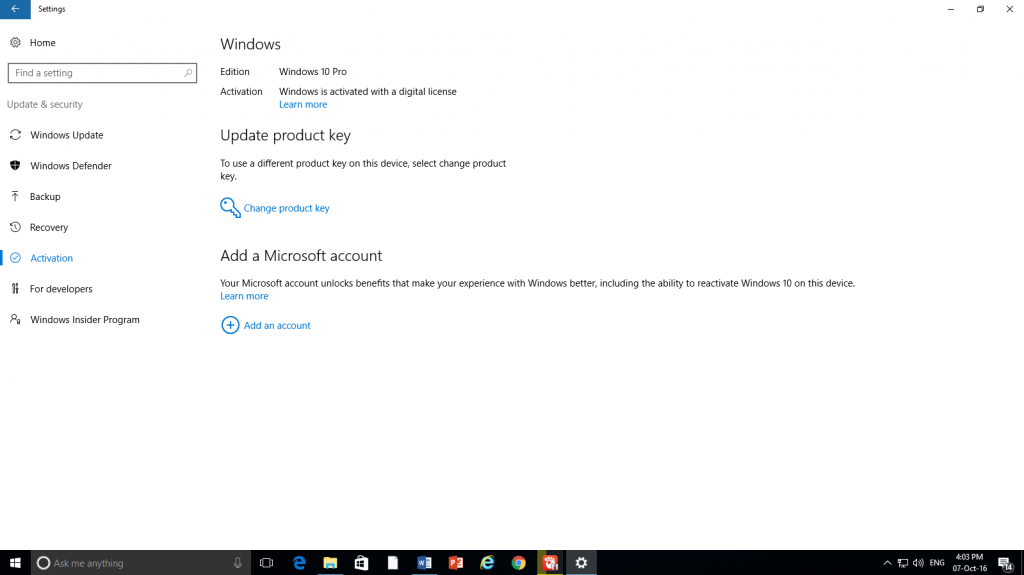Viewport: 1024px width, 575px height.
Task: Click the Windows Defender shield icon
Action: pyautogui.click(x=15, y=165)
